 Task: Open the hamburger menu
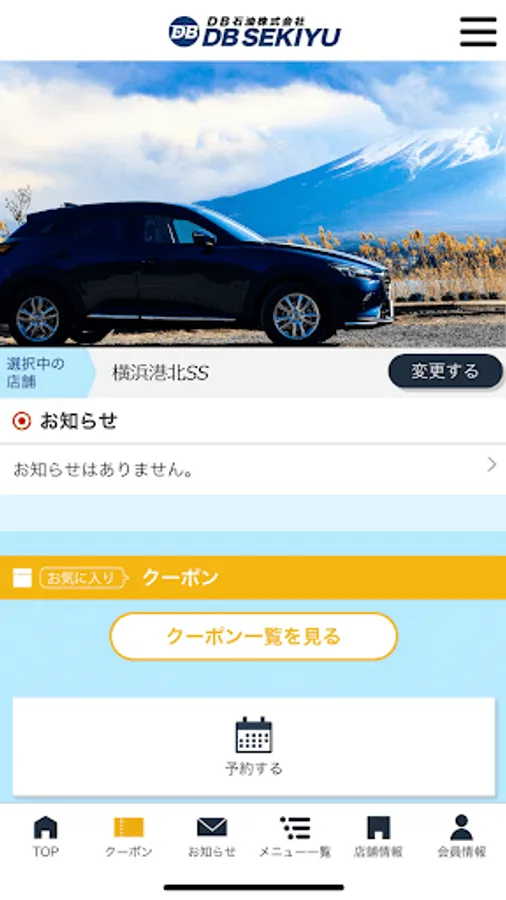coord(478,32)
